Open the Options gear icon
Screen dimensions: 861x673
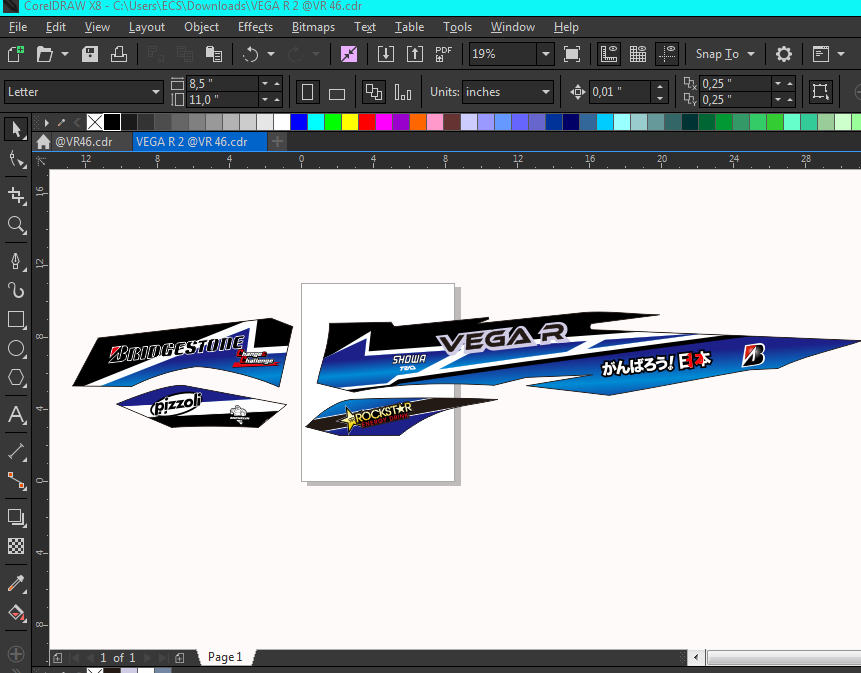pos(784,54)
